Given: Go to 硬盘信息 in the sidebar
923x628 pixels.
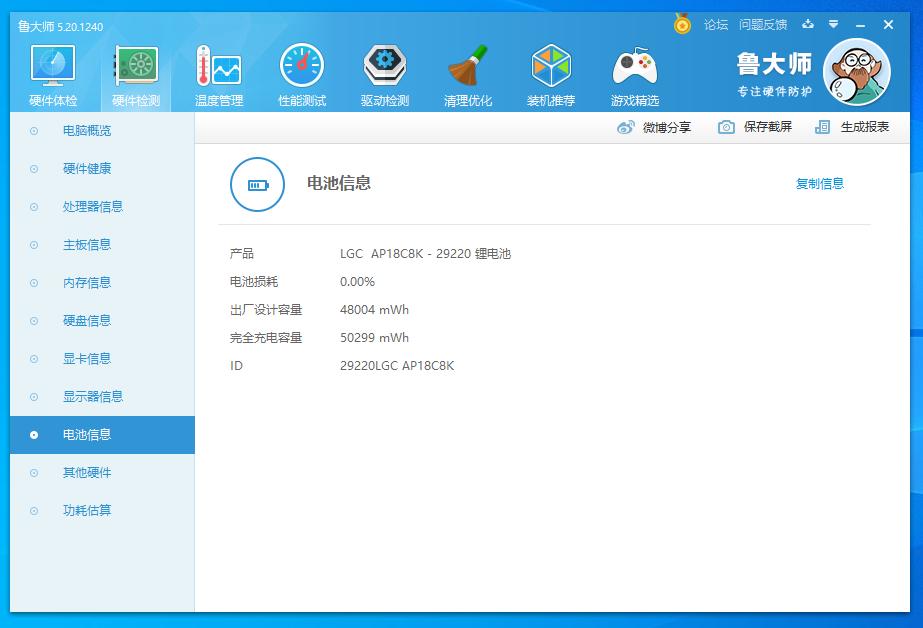Looking at the screenshot, I should click(x=87, y=321).
